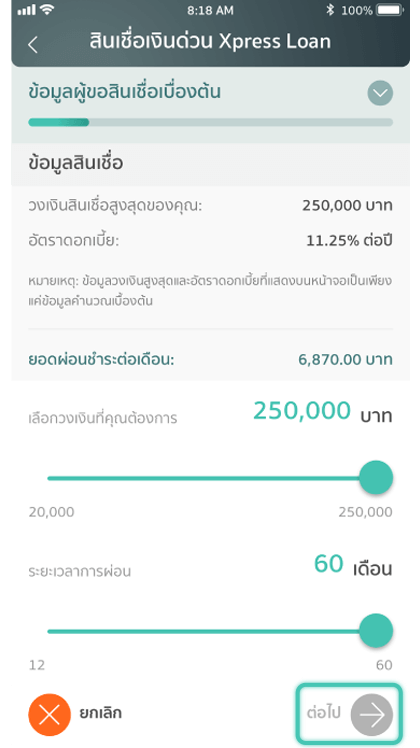
Task: Tap the back arrow in header
Action: [32, 44]
